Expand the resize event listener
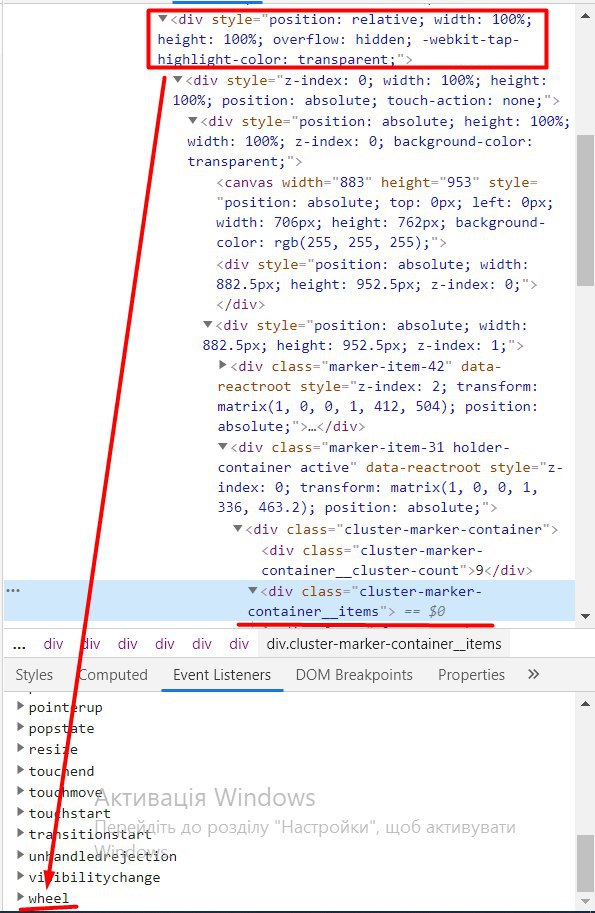 pyautogui.click(x=20, y=748)
